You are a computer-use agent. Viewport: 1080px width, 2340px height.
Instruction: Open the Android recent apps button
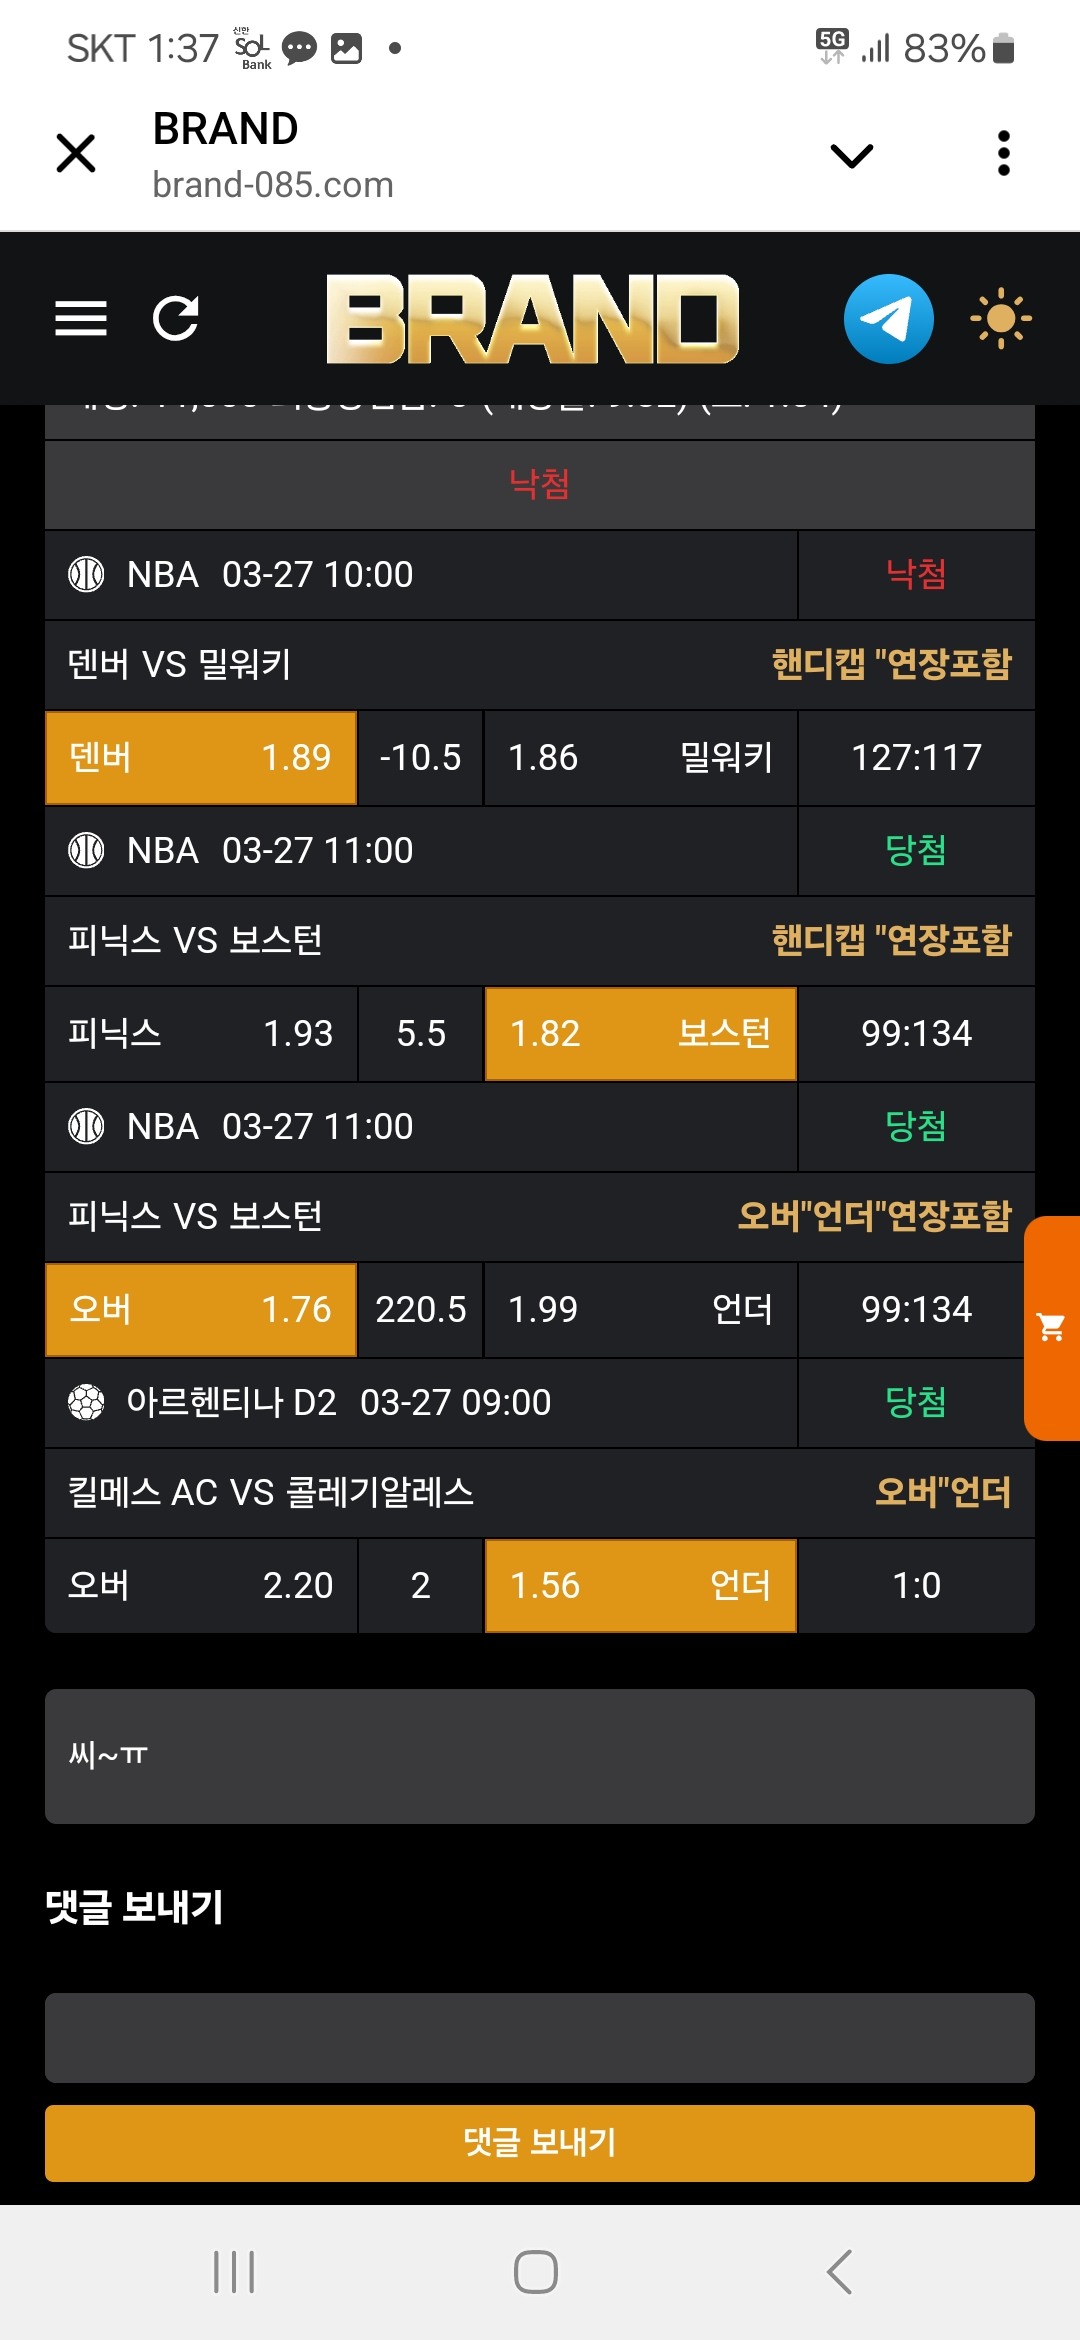tap(234, 2272)
